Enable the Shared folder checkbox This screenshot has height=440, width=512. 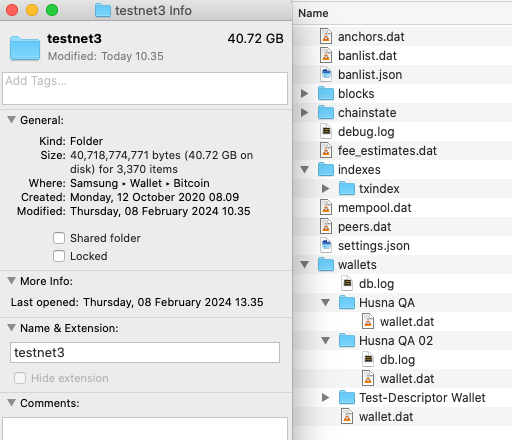coord(59,238)
